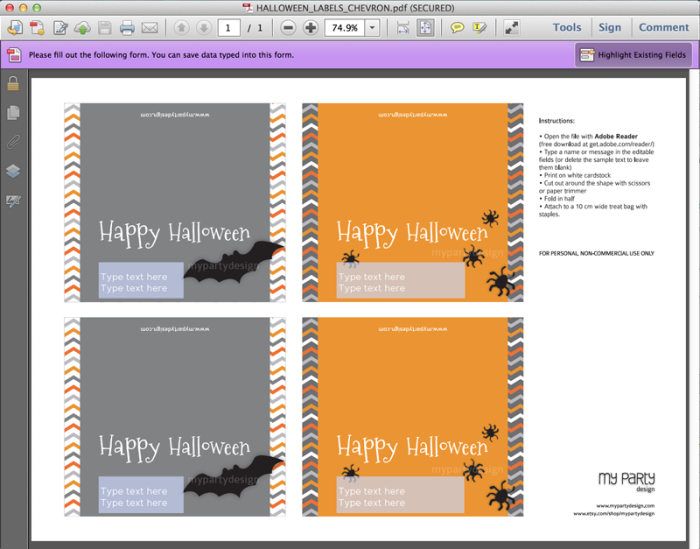Click the Zoom In plus button
The height and width of the screenshot is (549, 700).
click(312, 27)
